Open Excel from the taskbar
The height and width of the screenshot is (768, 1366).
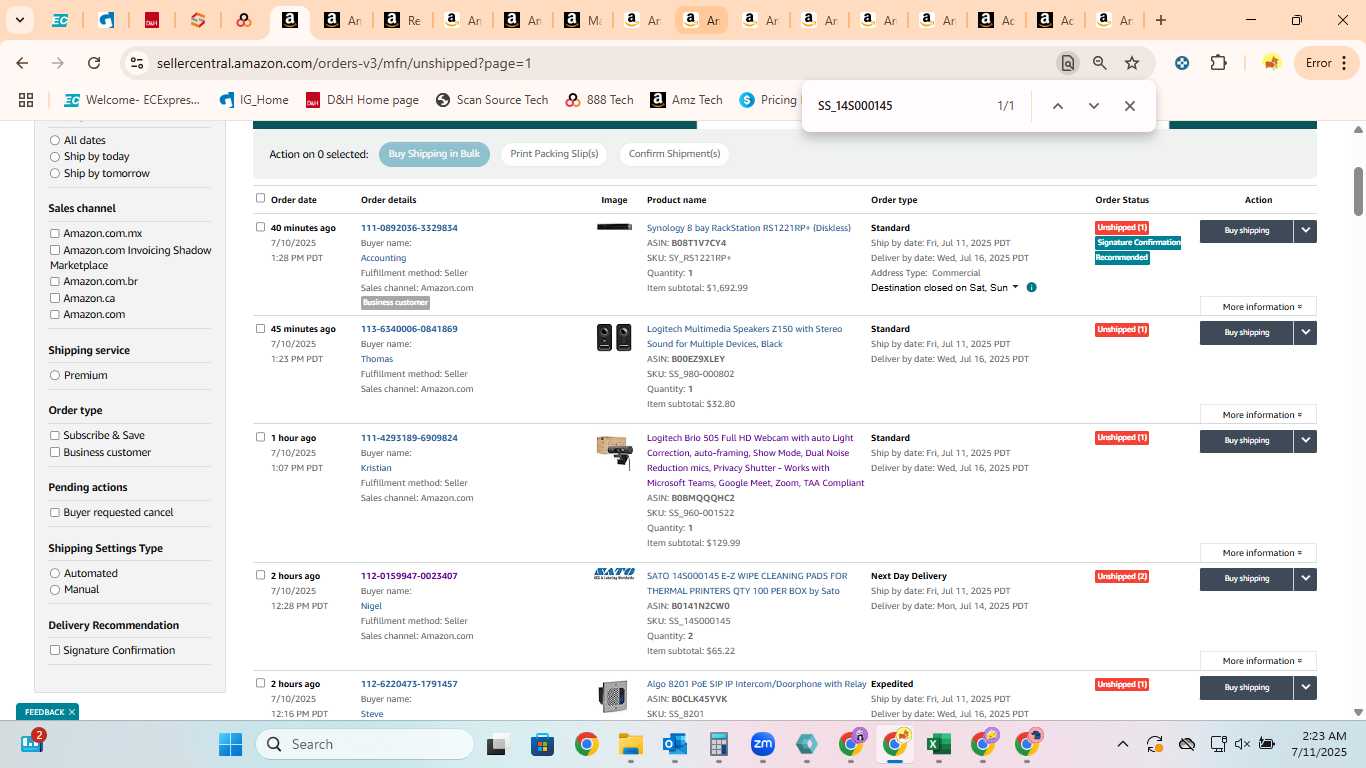[938, 744]
